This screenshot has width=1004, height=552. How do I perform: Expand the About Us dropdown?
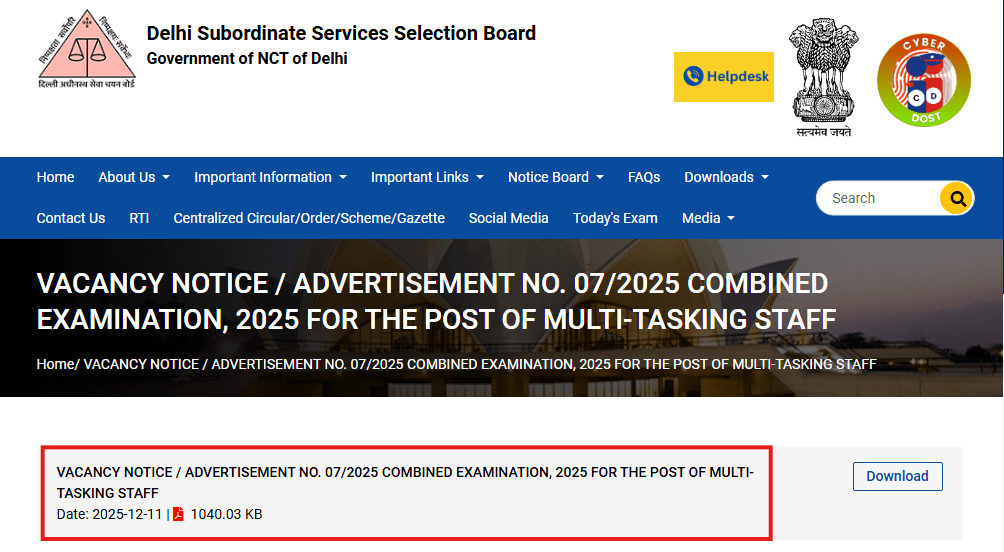pos(134,177)
